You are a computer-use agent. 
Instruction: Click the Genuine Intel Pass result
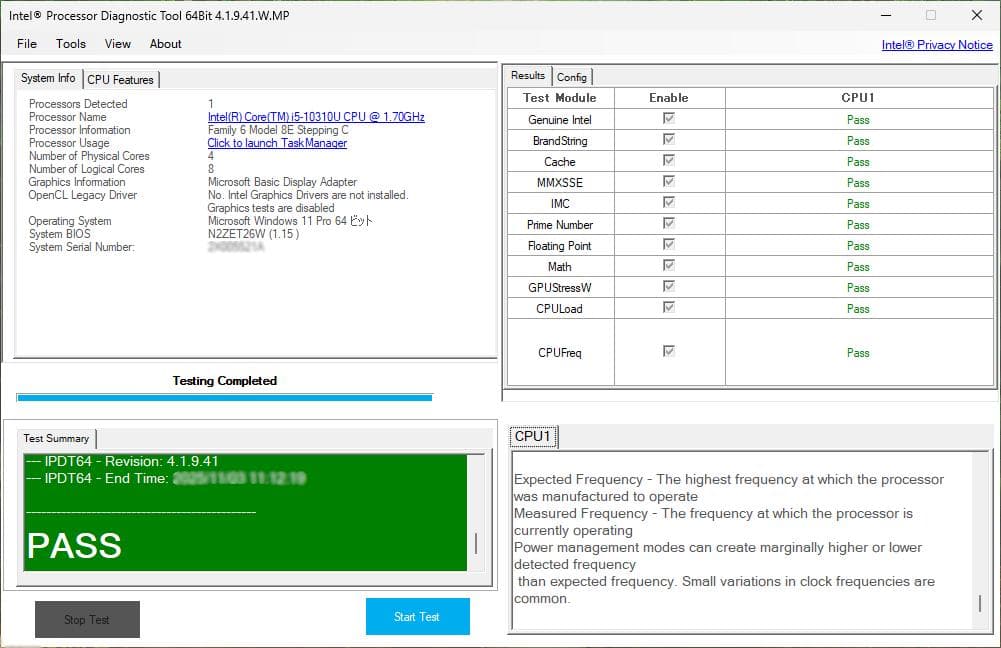tap(858, 120)
